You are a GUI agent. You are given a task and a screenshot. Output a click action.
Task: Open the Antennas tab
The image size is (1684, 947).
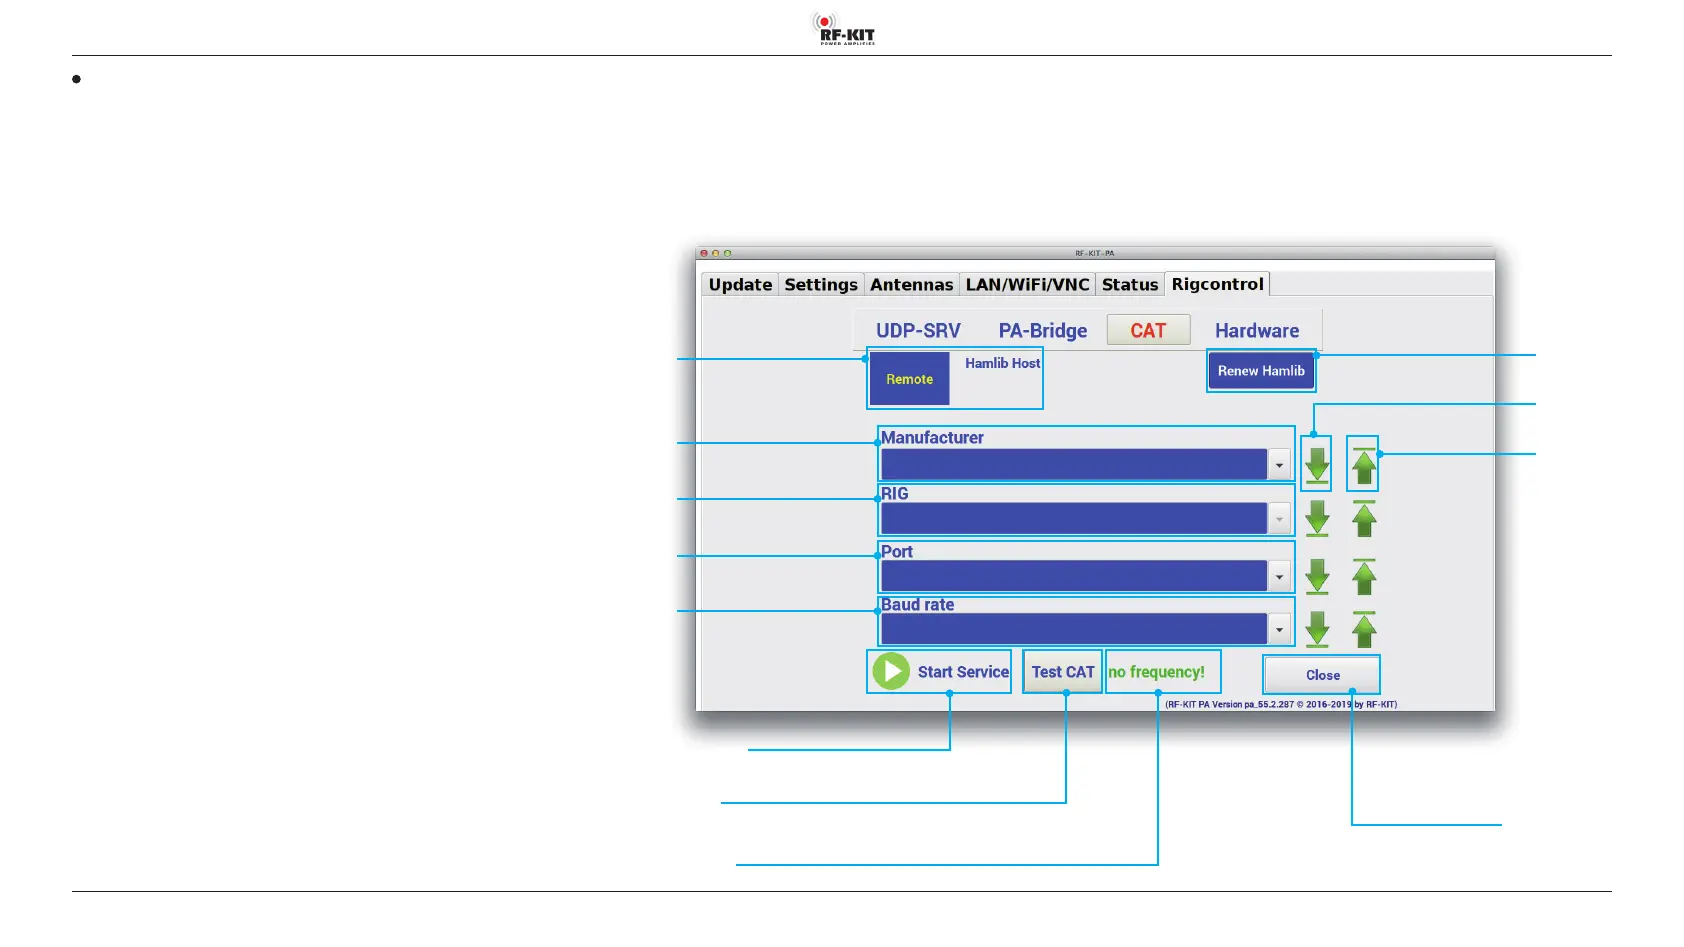pyautogui.click(x=912, y=285)
